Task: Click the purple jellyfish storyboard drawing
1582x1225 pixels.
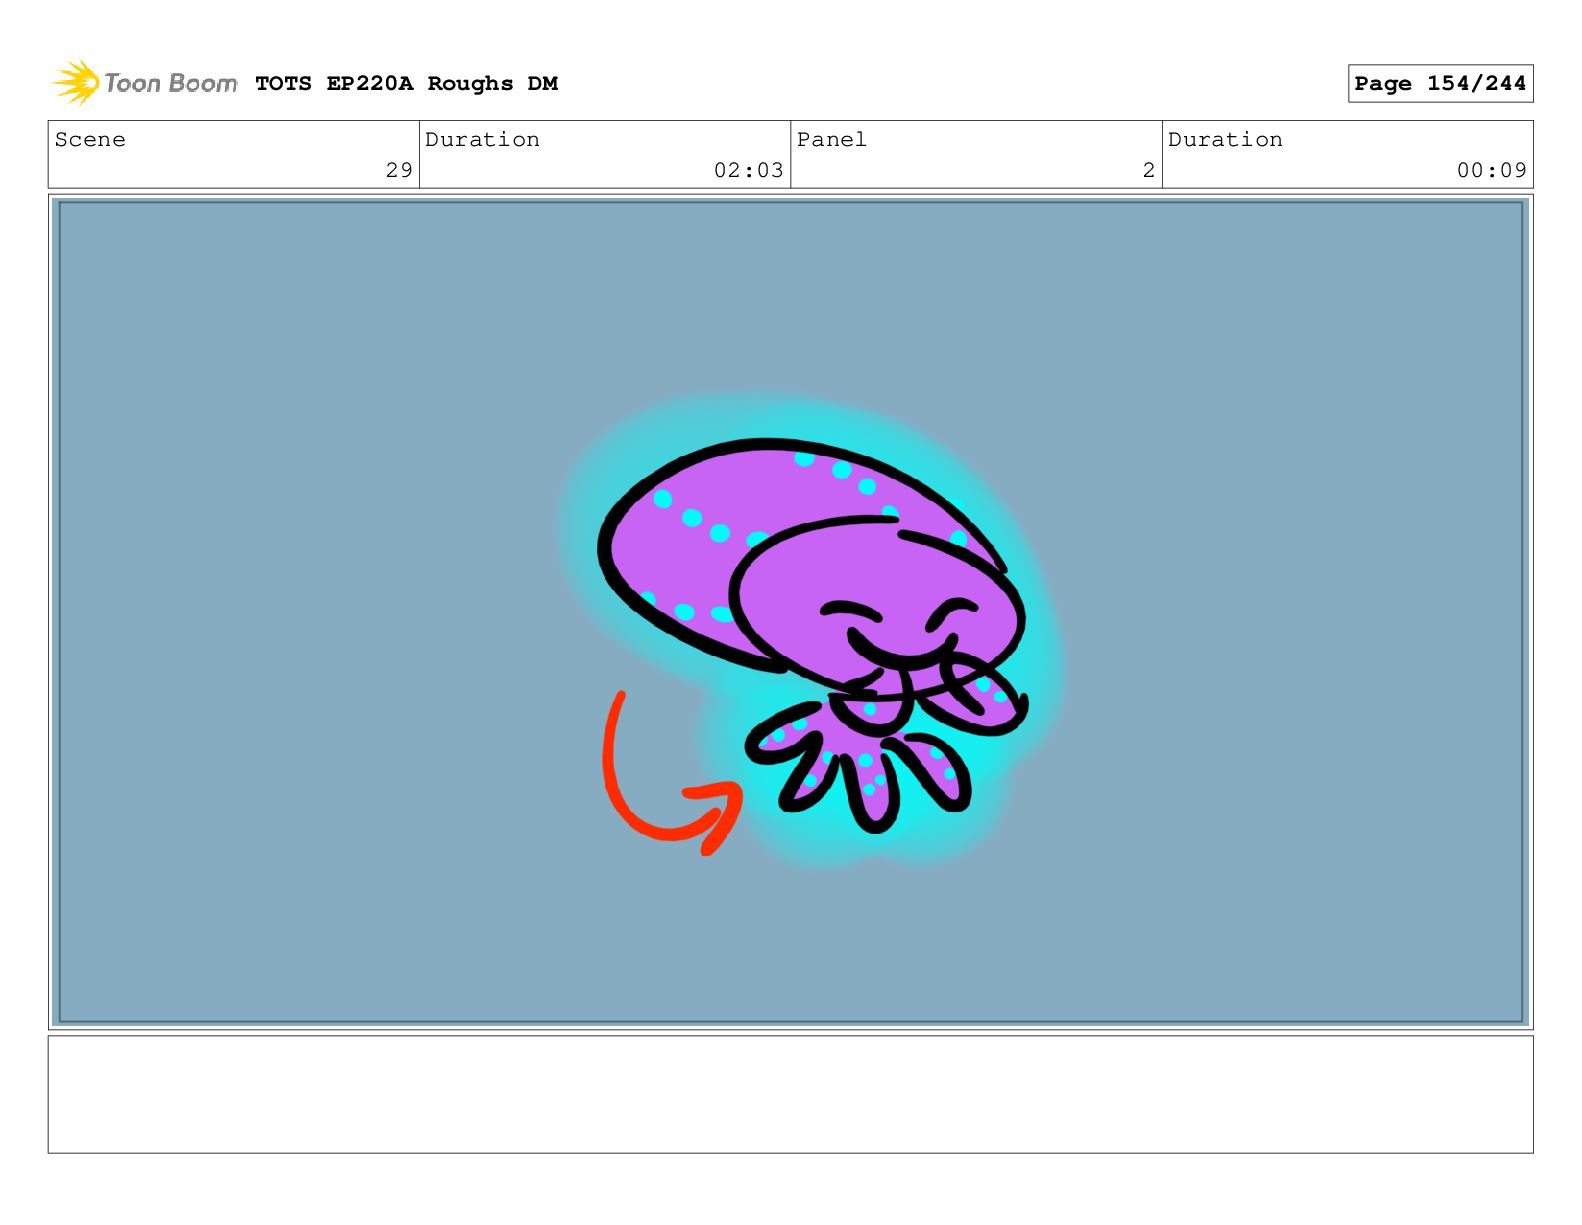Action: point(813,634)
